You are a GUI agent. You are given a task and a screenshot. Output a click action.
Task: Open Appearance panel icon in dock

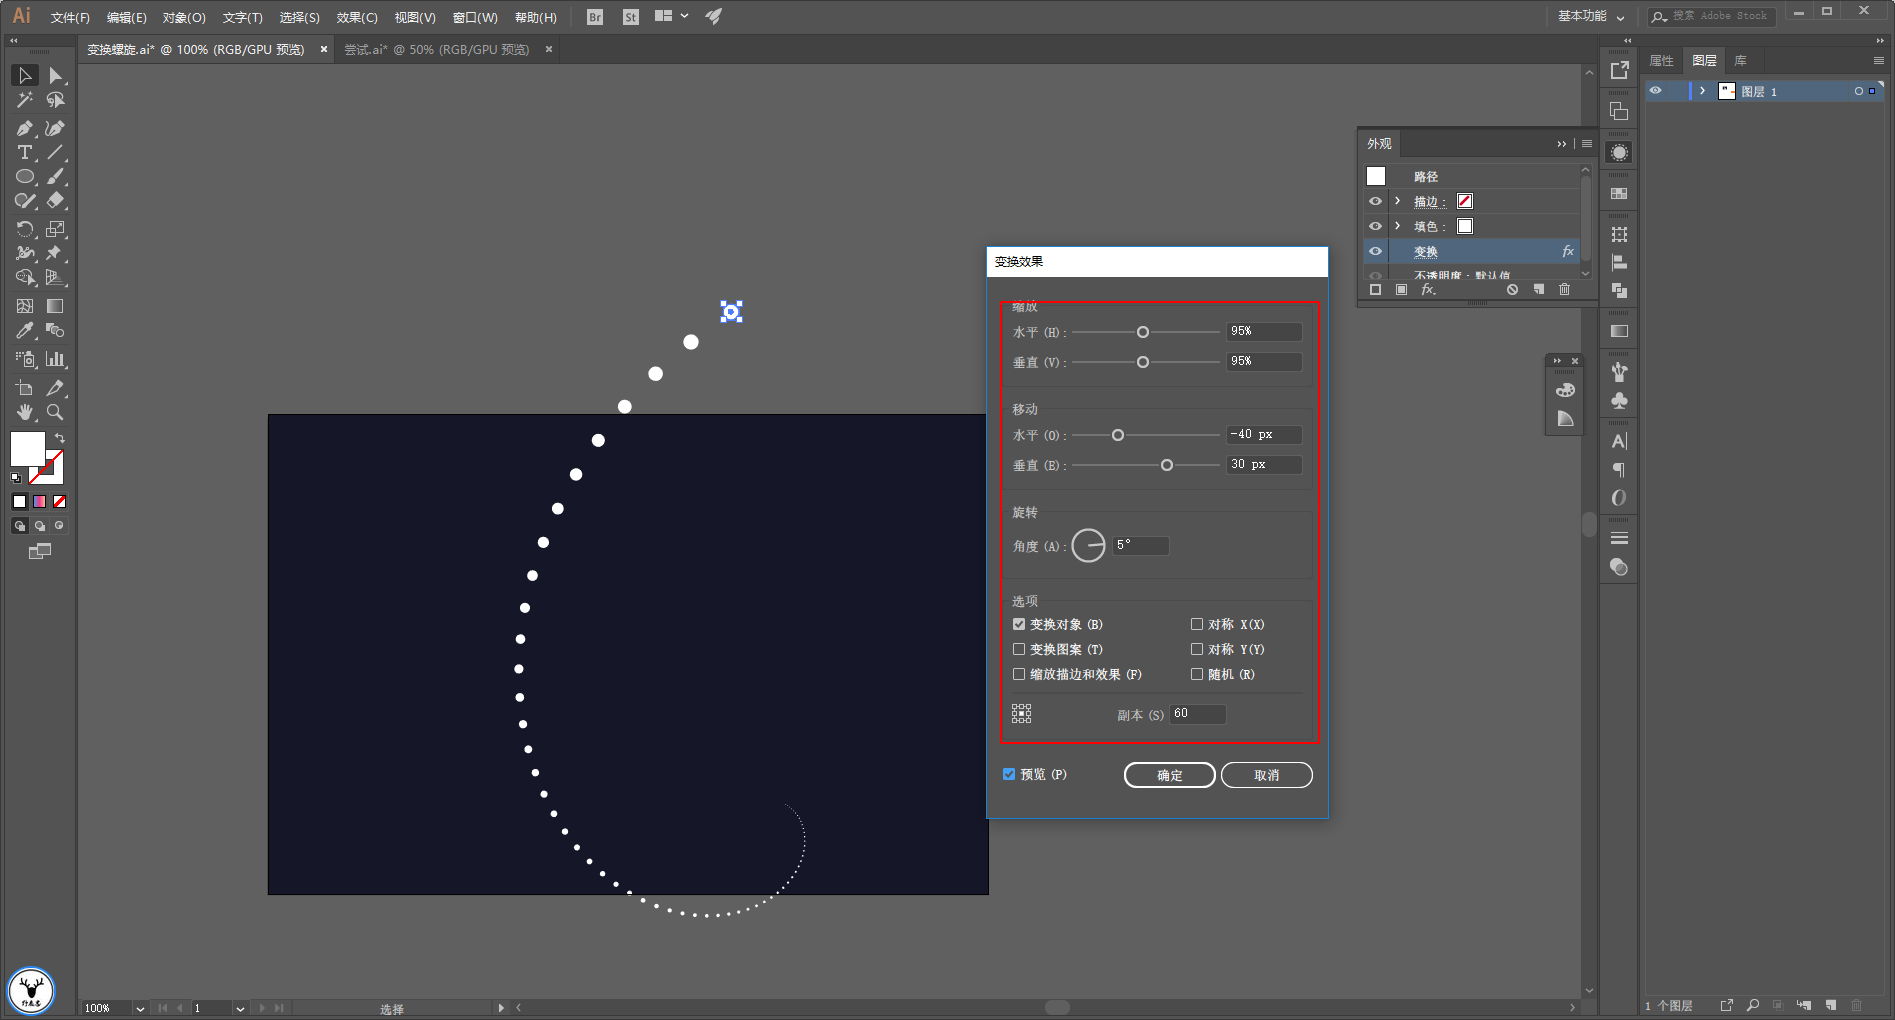[1619, 152]
